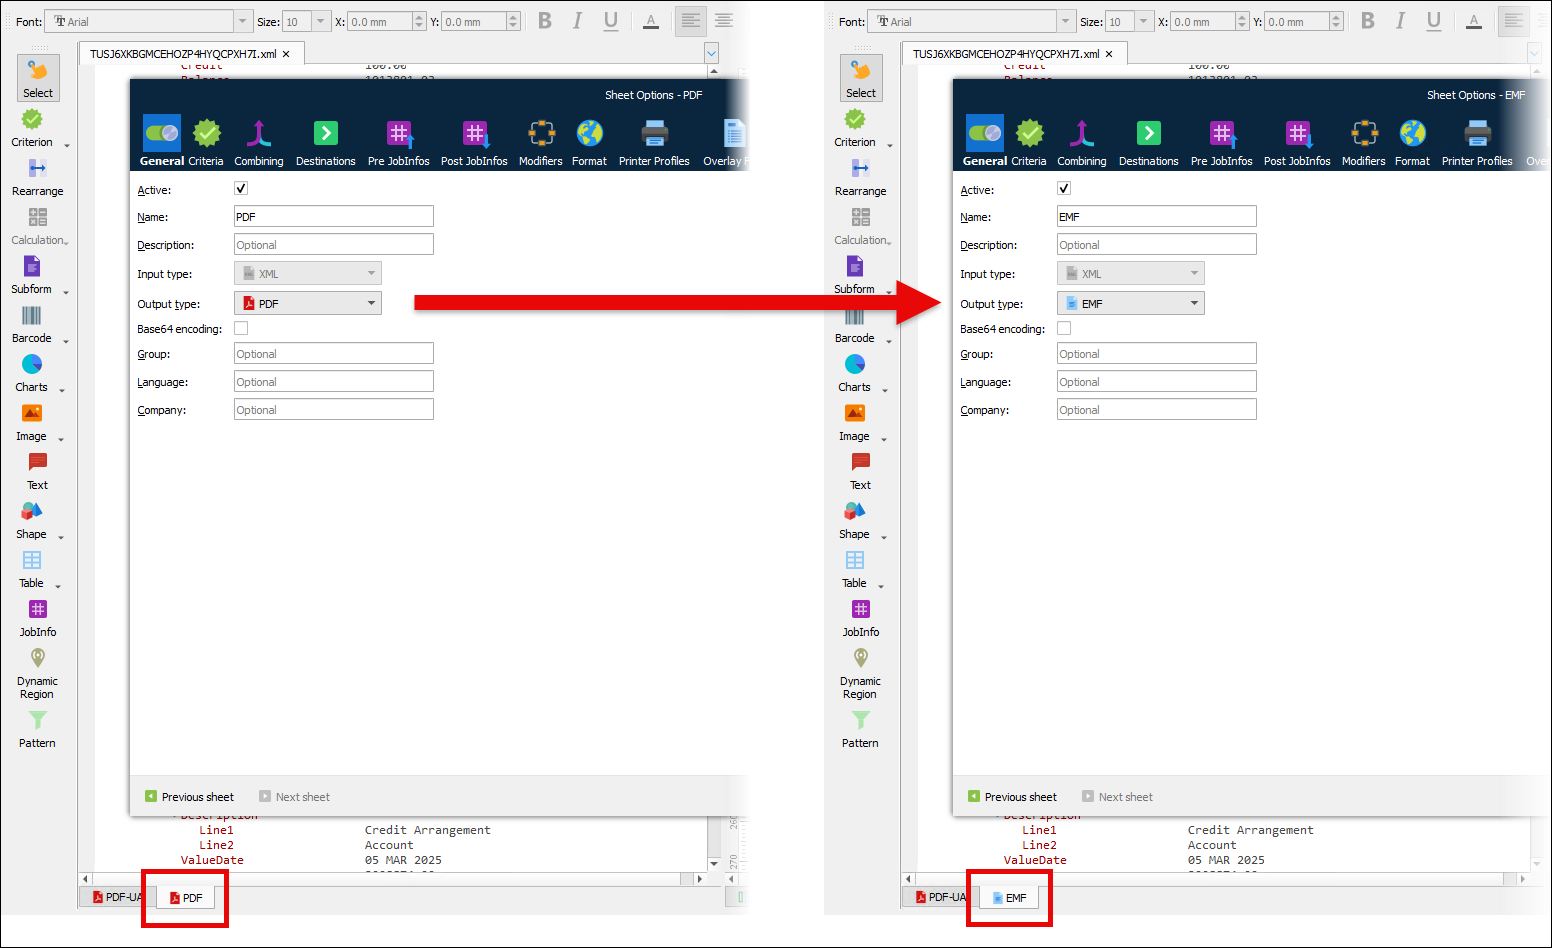Click Company field in EMF sheet options
Image resolution: width=1552 pixels, height=948 pixels.
coord(1157,409)
